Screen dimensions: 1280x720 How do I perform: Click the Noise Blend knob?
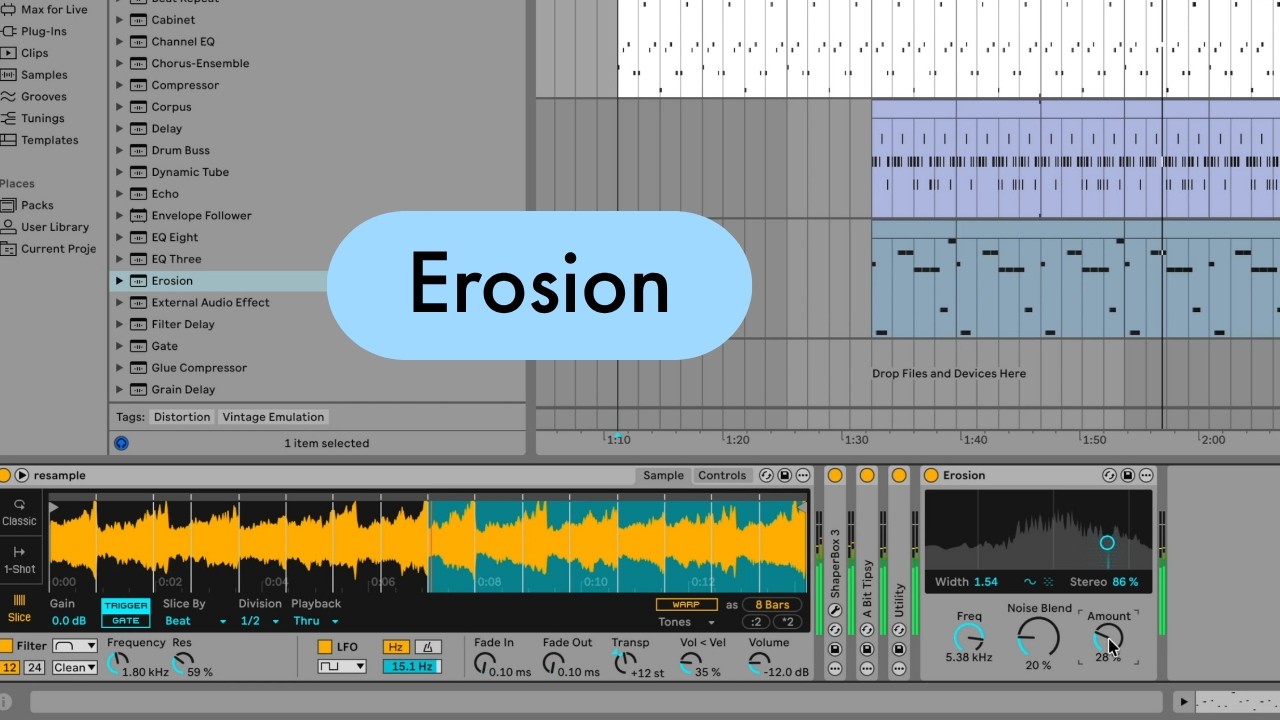[1038, 637]
